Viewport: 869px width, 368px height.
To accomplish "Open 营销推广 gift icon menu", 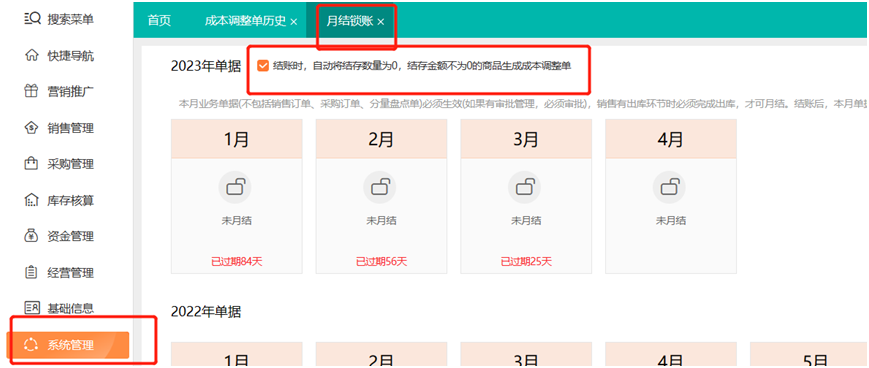I will click(32, 91).
